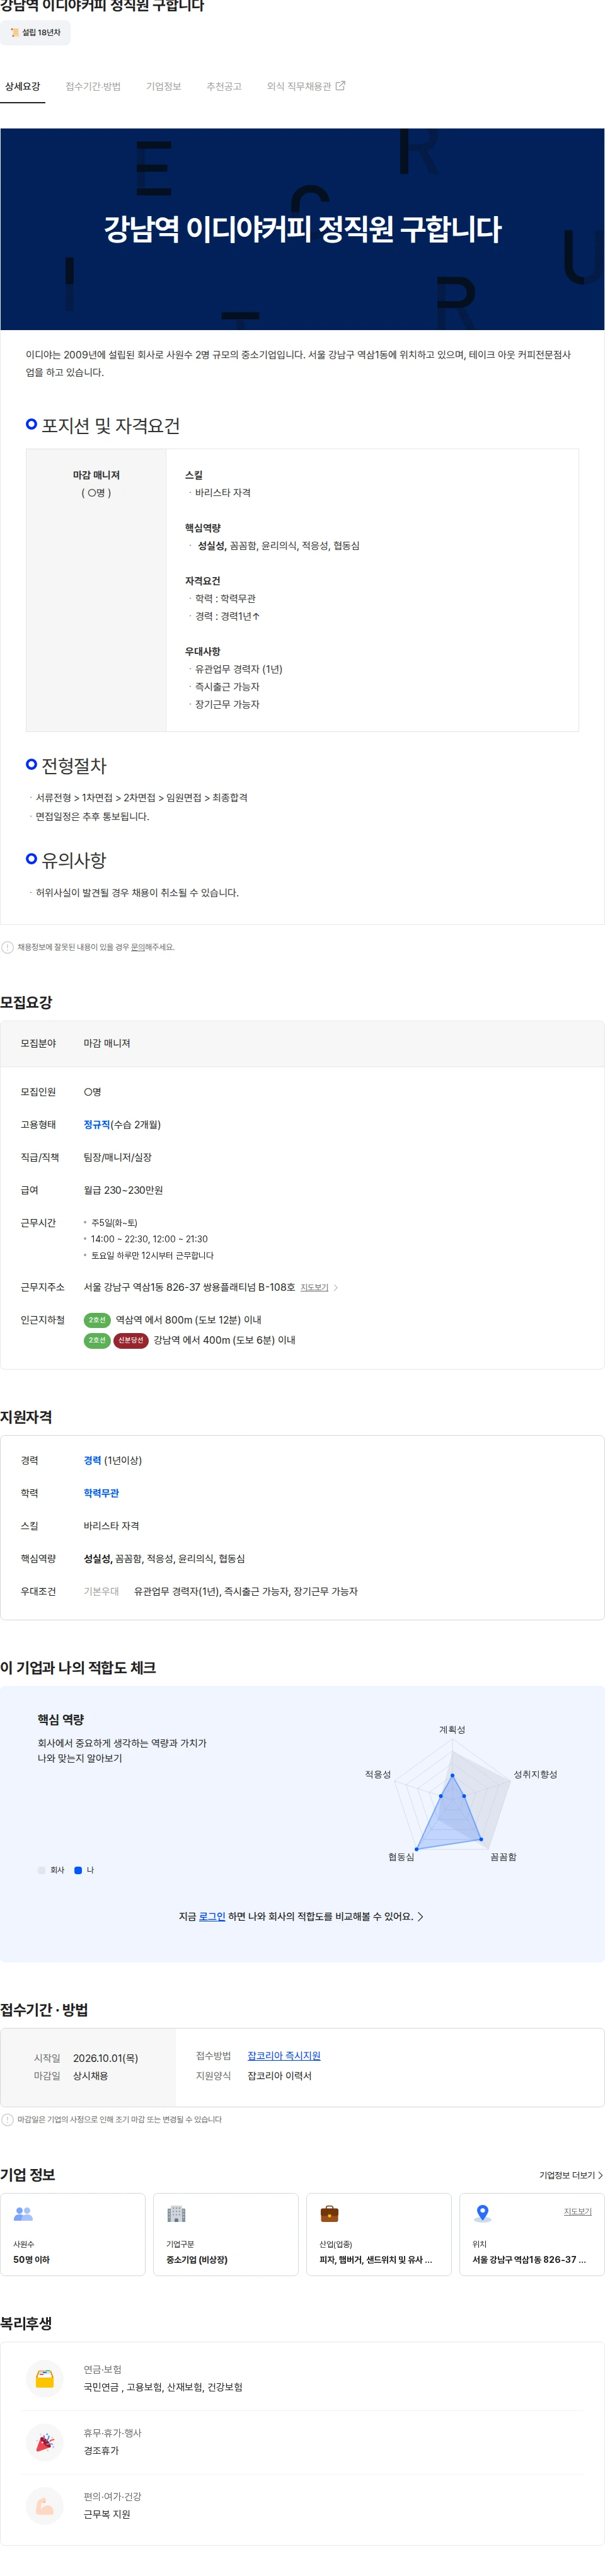The image size is (605, 2576).
Task: Click the 설립 badge scroll icon
Action: (x=14, y=33)
